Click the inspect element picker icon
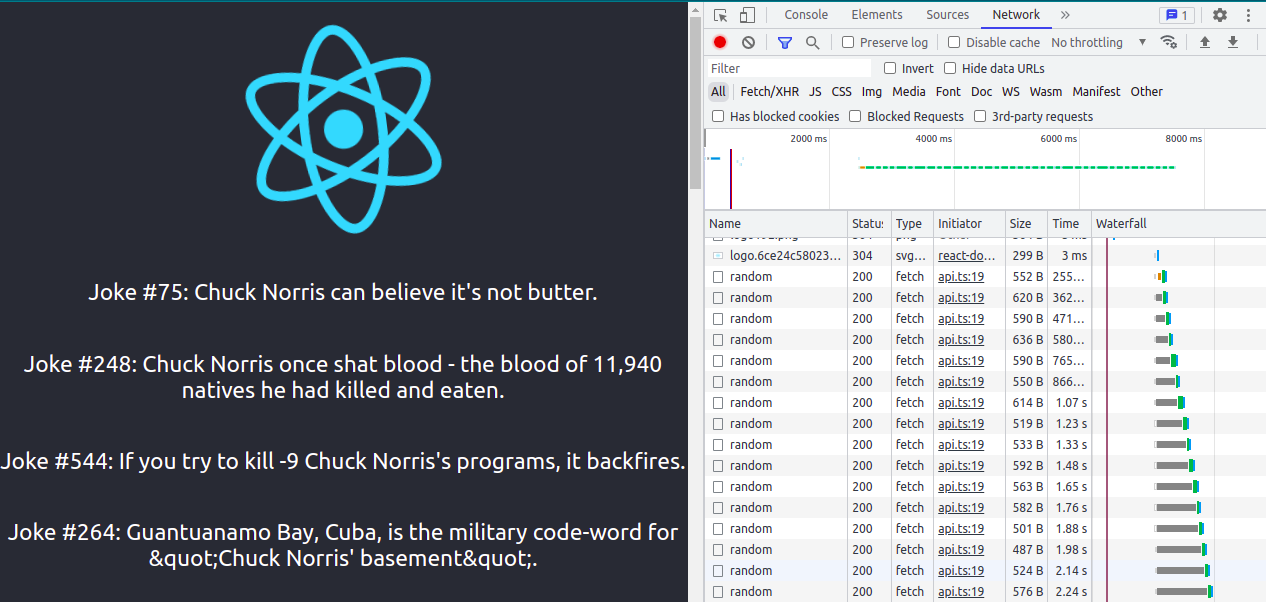The image size is (1266, 602). point(721,15)
